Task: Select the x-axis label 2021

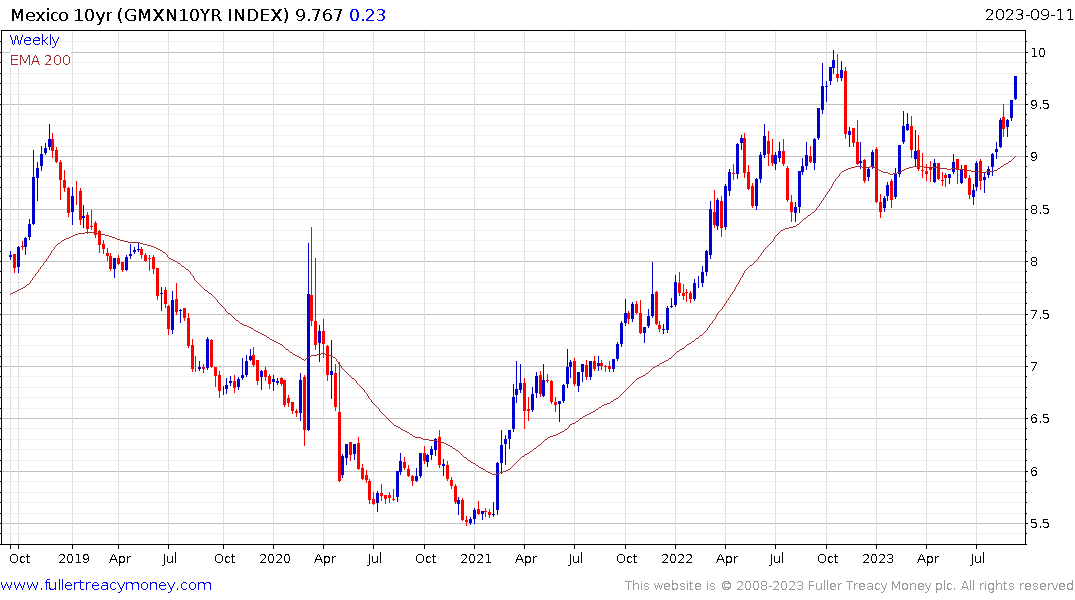Action: (476, 558)
